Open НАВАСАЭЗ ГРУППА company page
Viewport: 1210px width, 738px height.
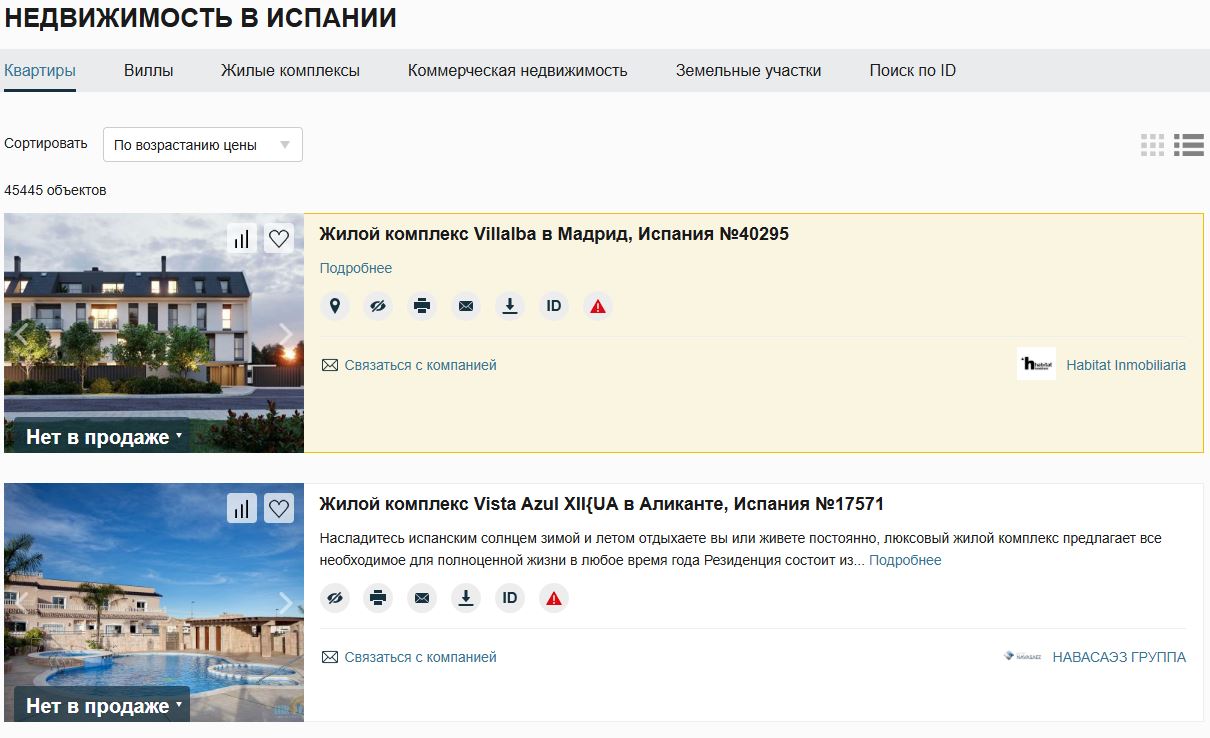point(1119,657)
